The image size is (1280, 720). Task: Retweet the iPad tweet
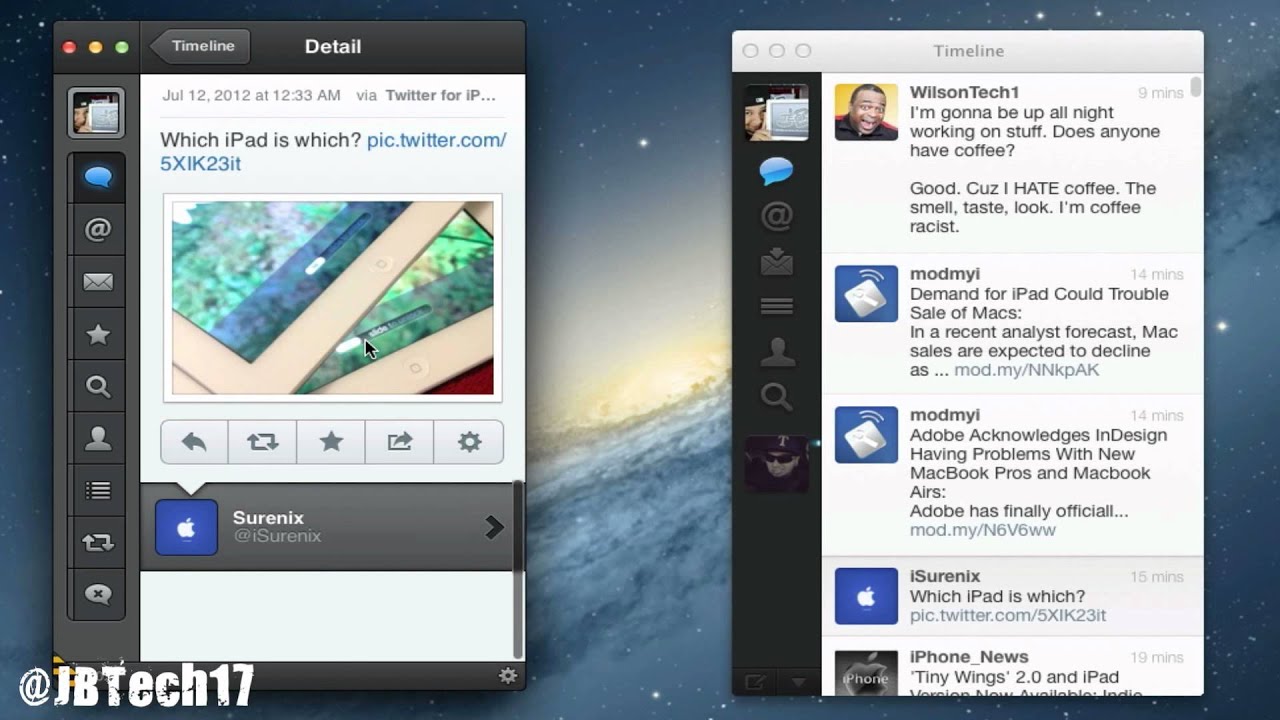262,442
